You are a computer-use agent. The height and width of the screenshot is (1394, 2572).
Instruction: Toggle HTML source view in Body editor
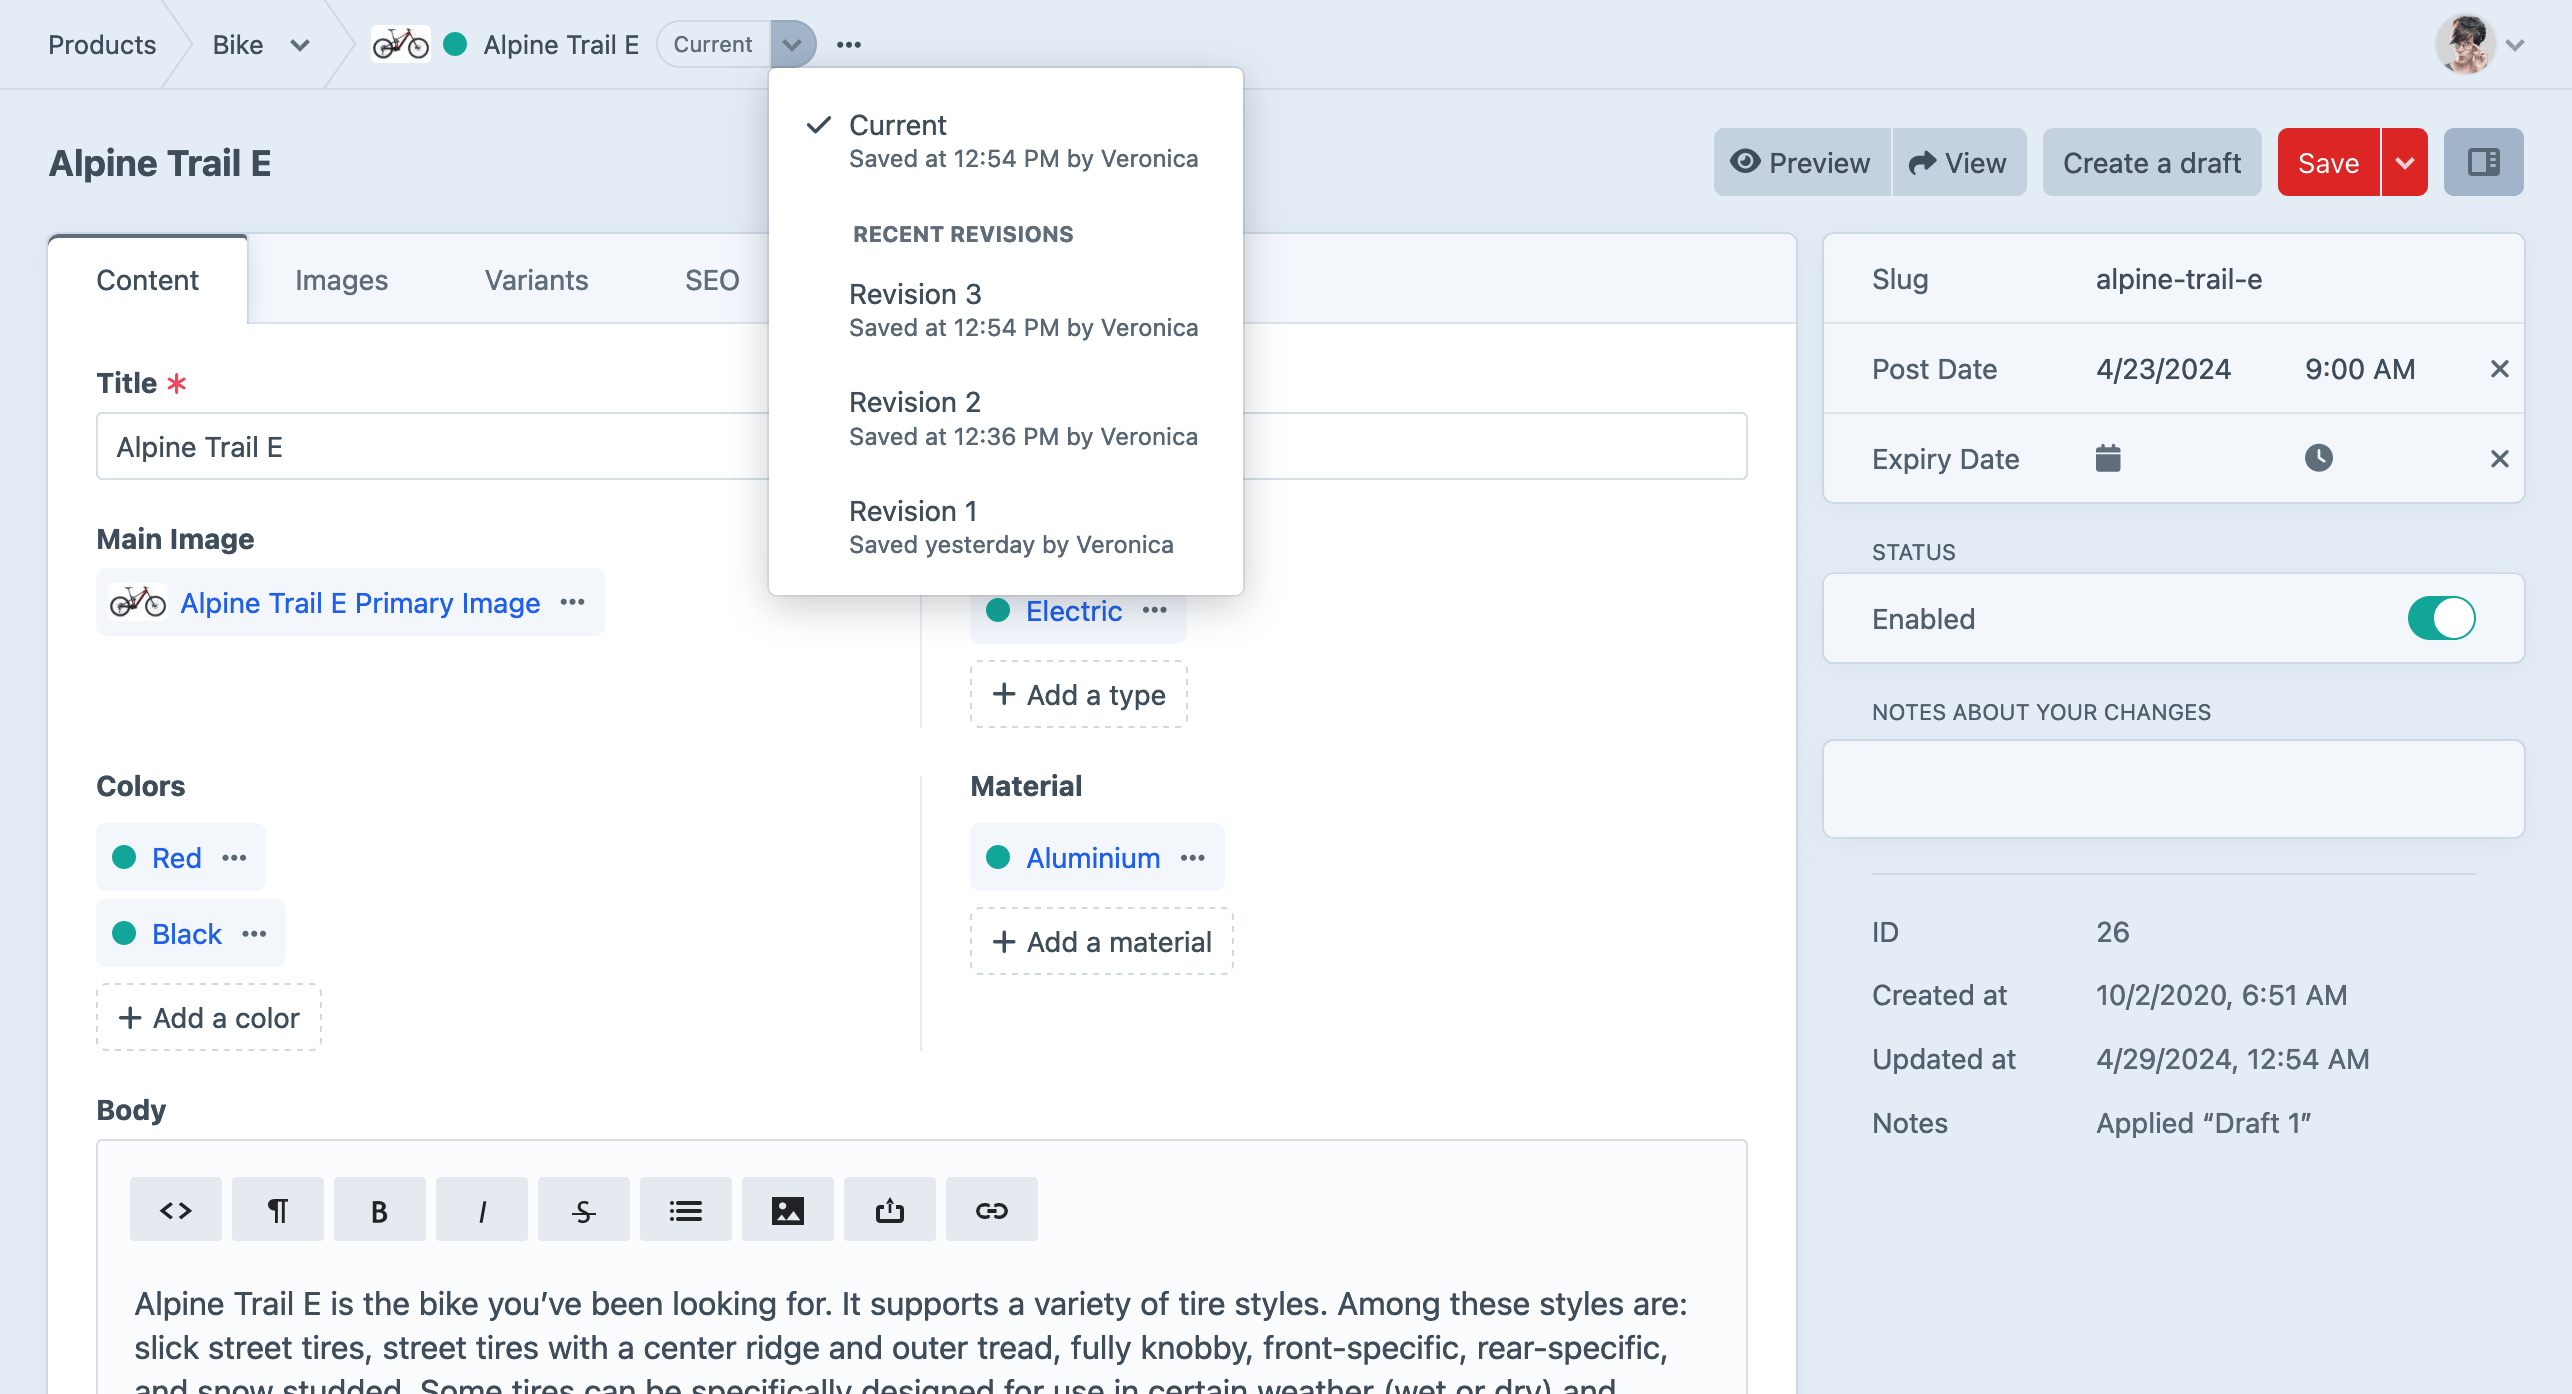[176, 1210]
